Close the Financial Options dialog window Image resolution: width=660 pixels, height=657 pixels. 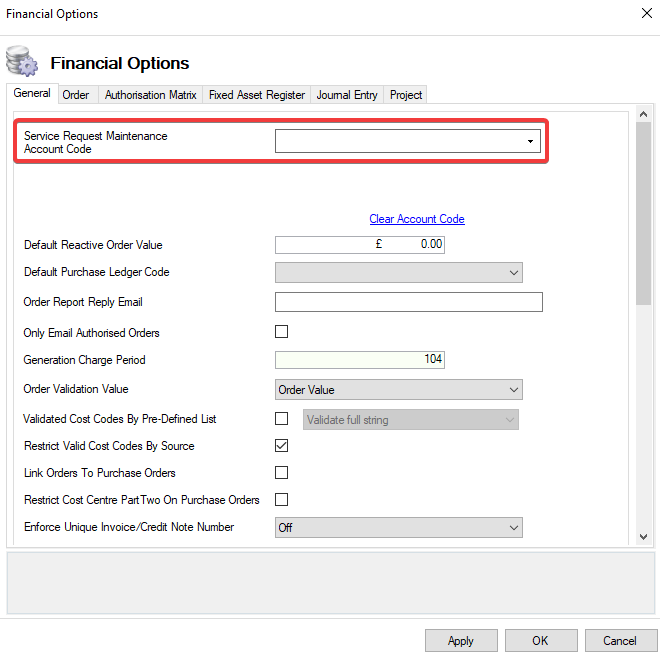(644, 14)
